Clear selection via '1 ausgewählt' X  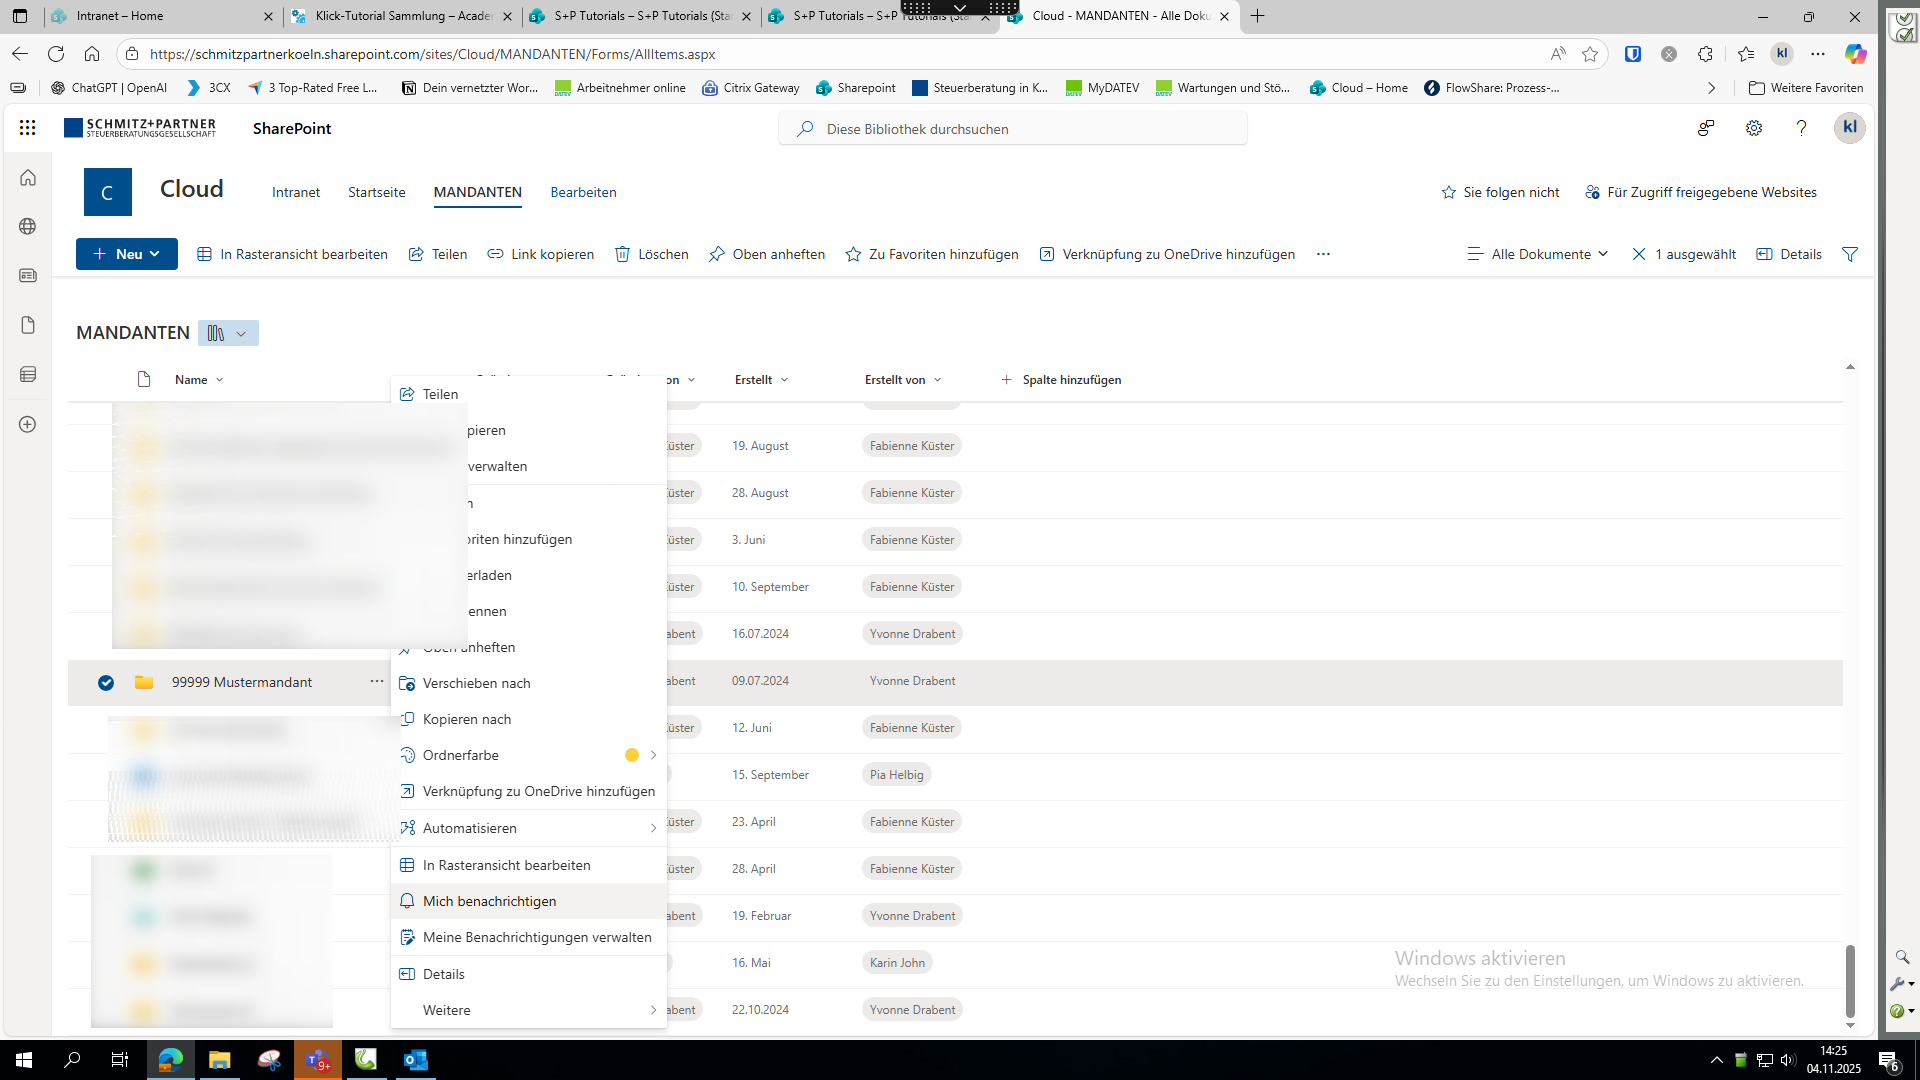tap(1639, 254)
